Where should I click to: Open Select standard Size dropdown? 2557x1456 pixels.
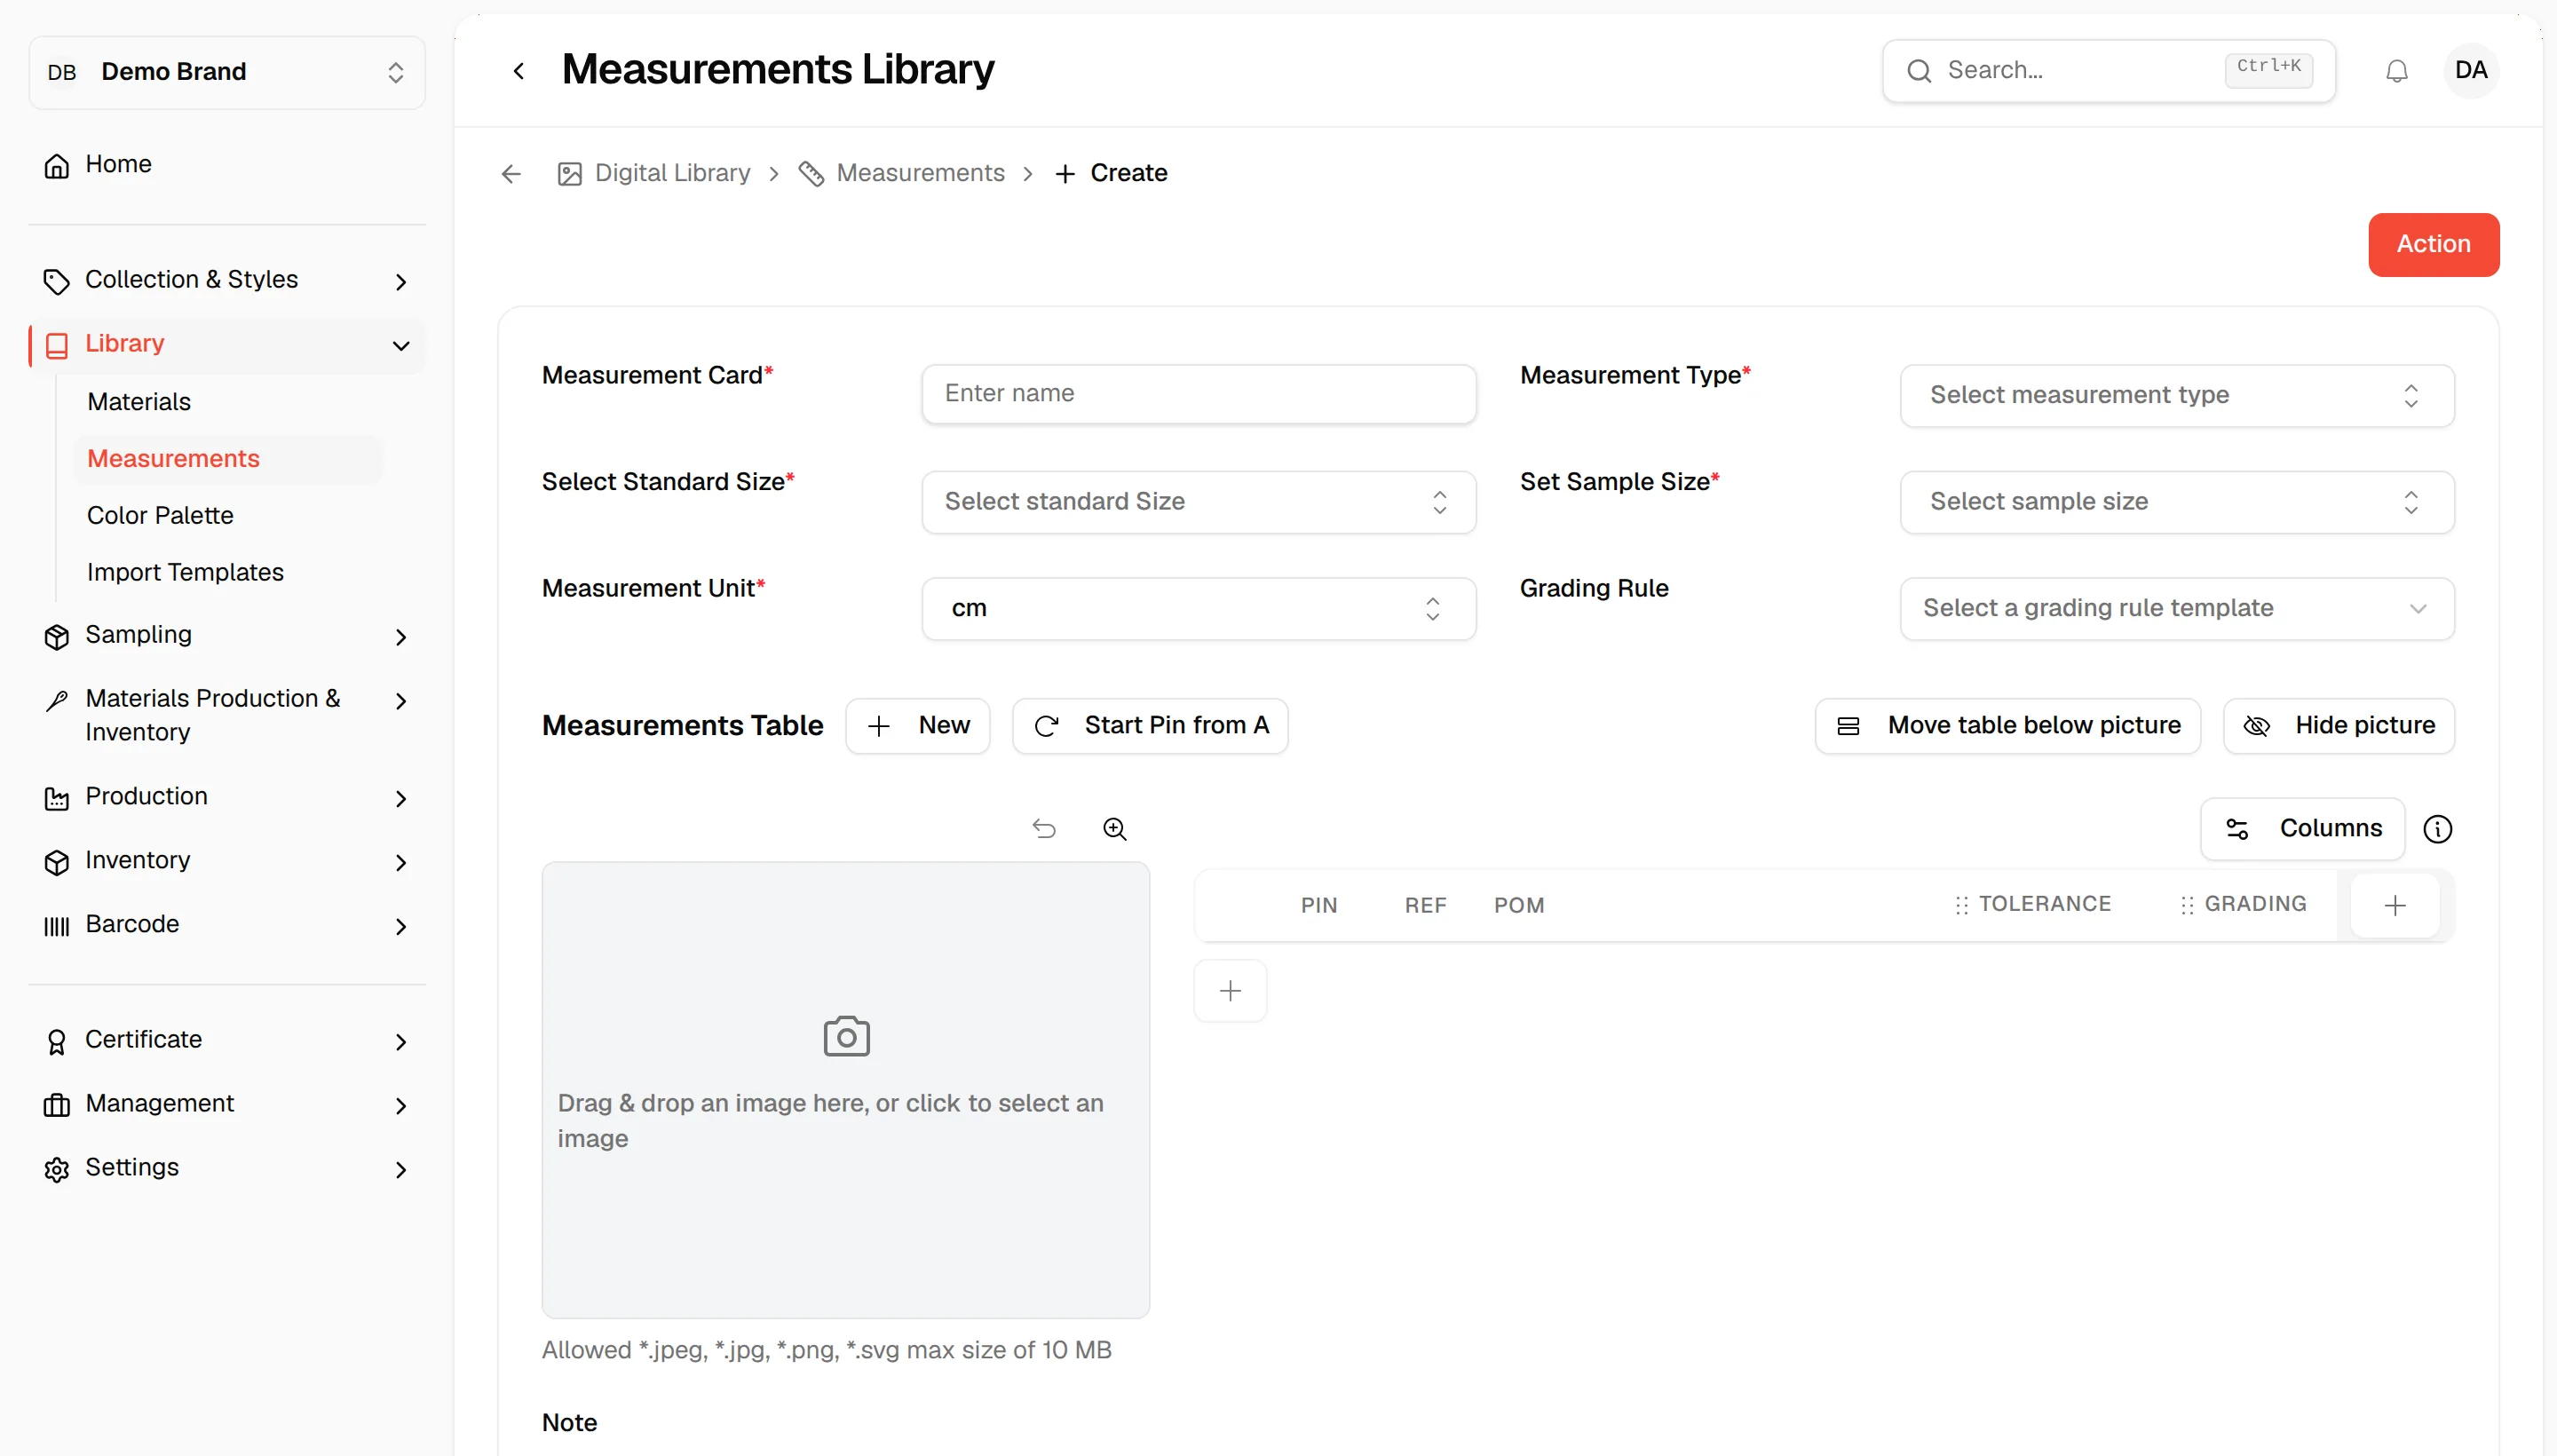[x=1198, y=502]
